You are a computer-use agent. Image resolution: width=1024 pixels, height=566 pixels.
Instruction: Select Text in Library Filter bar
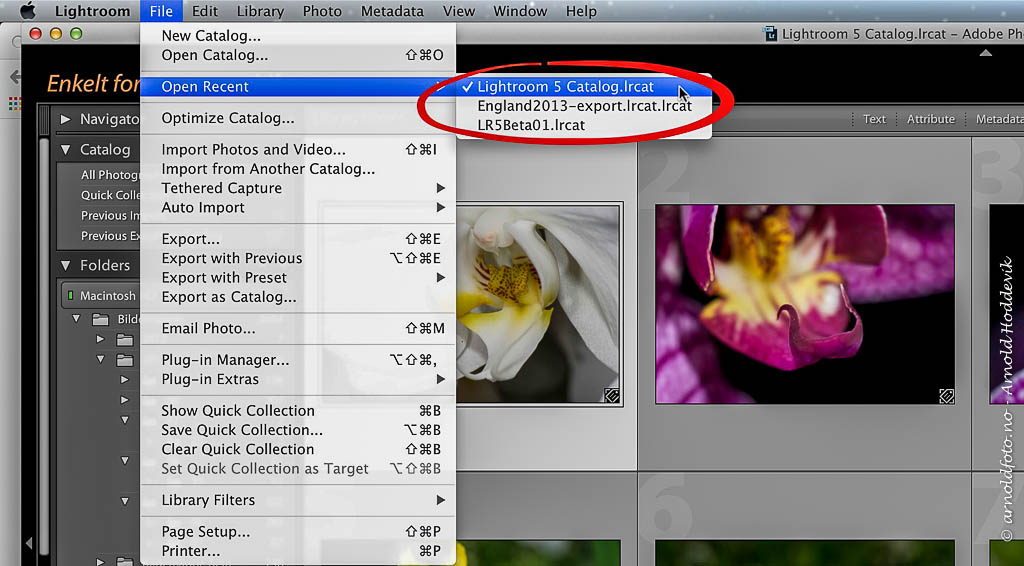tap(874, 119)
